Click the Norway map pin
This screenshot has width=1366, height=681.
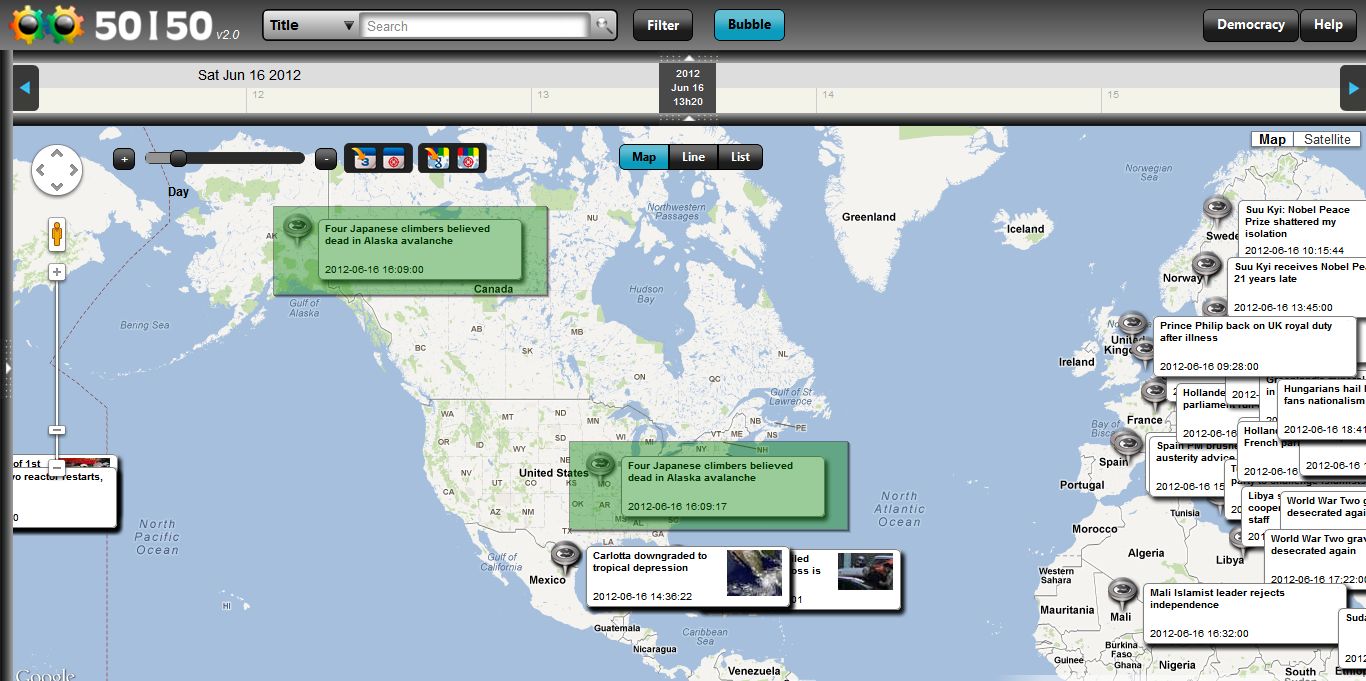pos(1207,267)
